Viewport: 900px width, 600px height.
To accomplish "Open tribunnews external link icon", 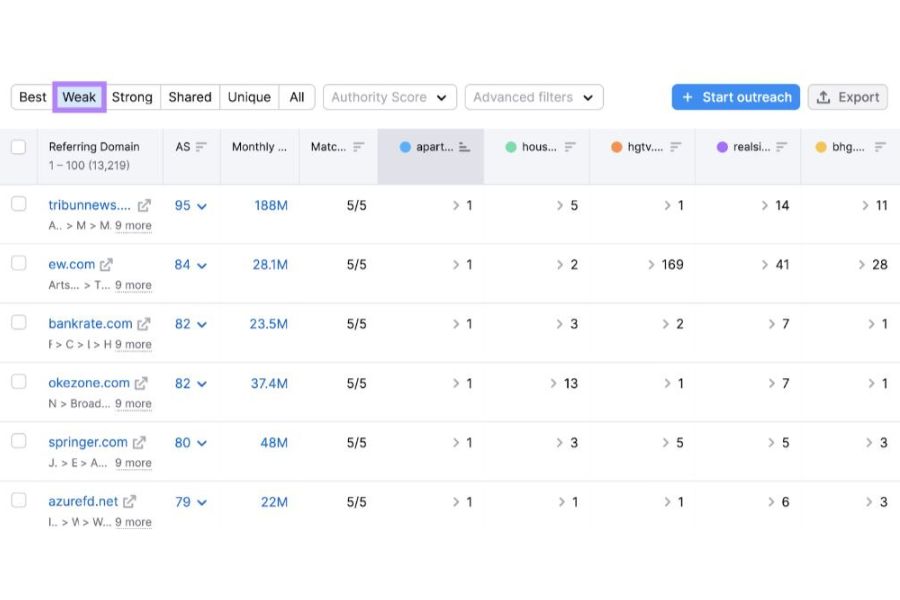I will 144,205.
